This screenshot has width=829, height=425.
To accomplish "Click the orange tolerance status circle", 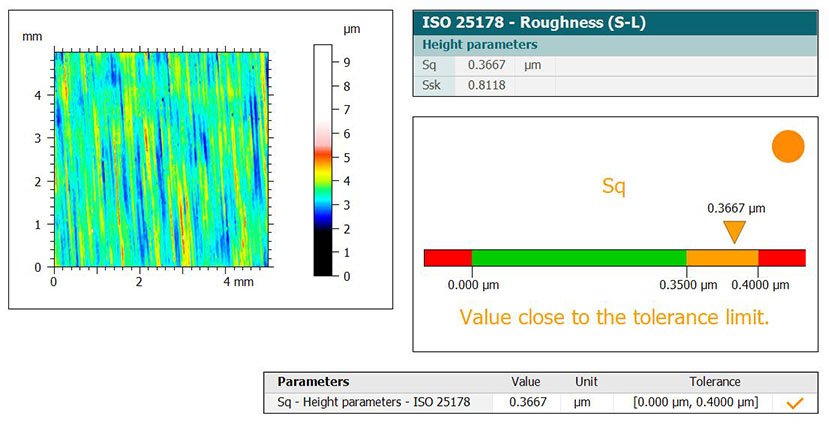I will [788, 146].
